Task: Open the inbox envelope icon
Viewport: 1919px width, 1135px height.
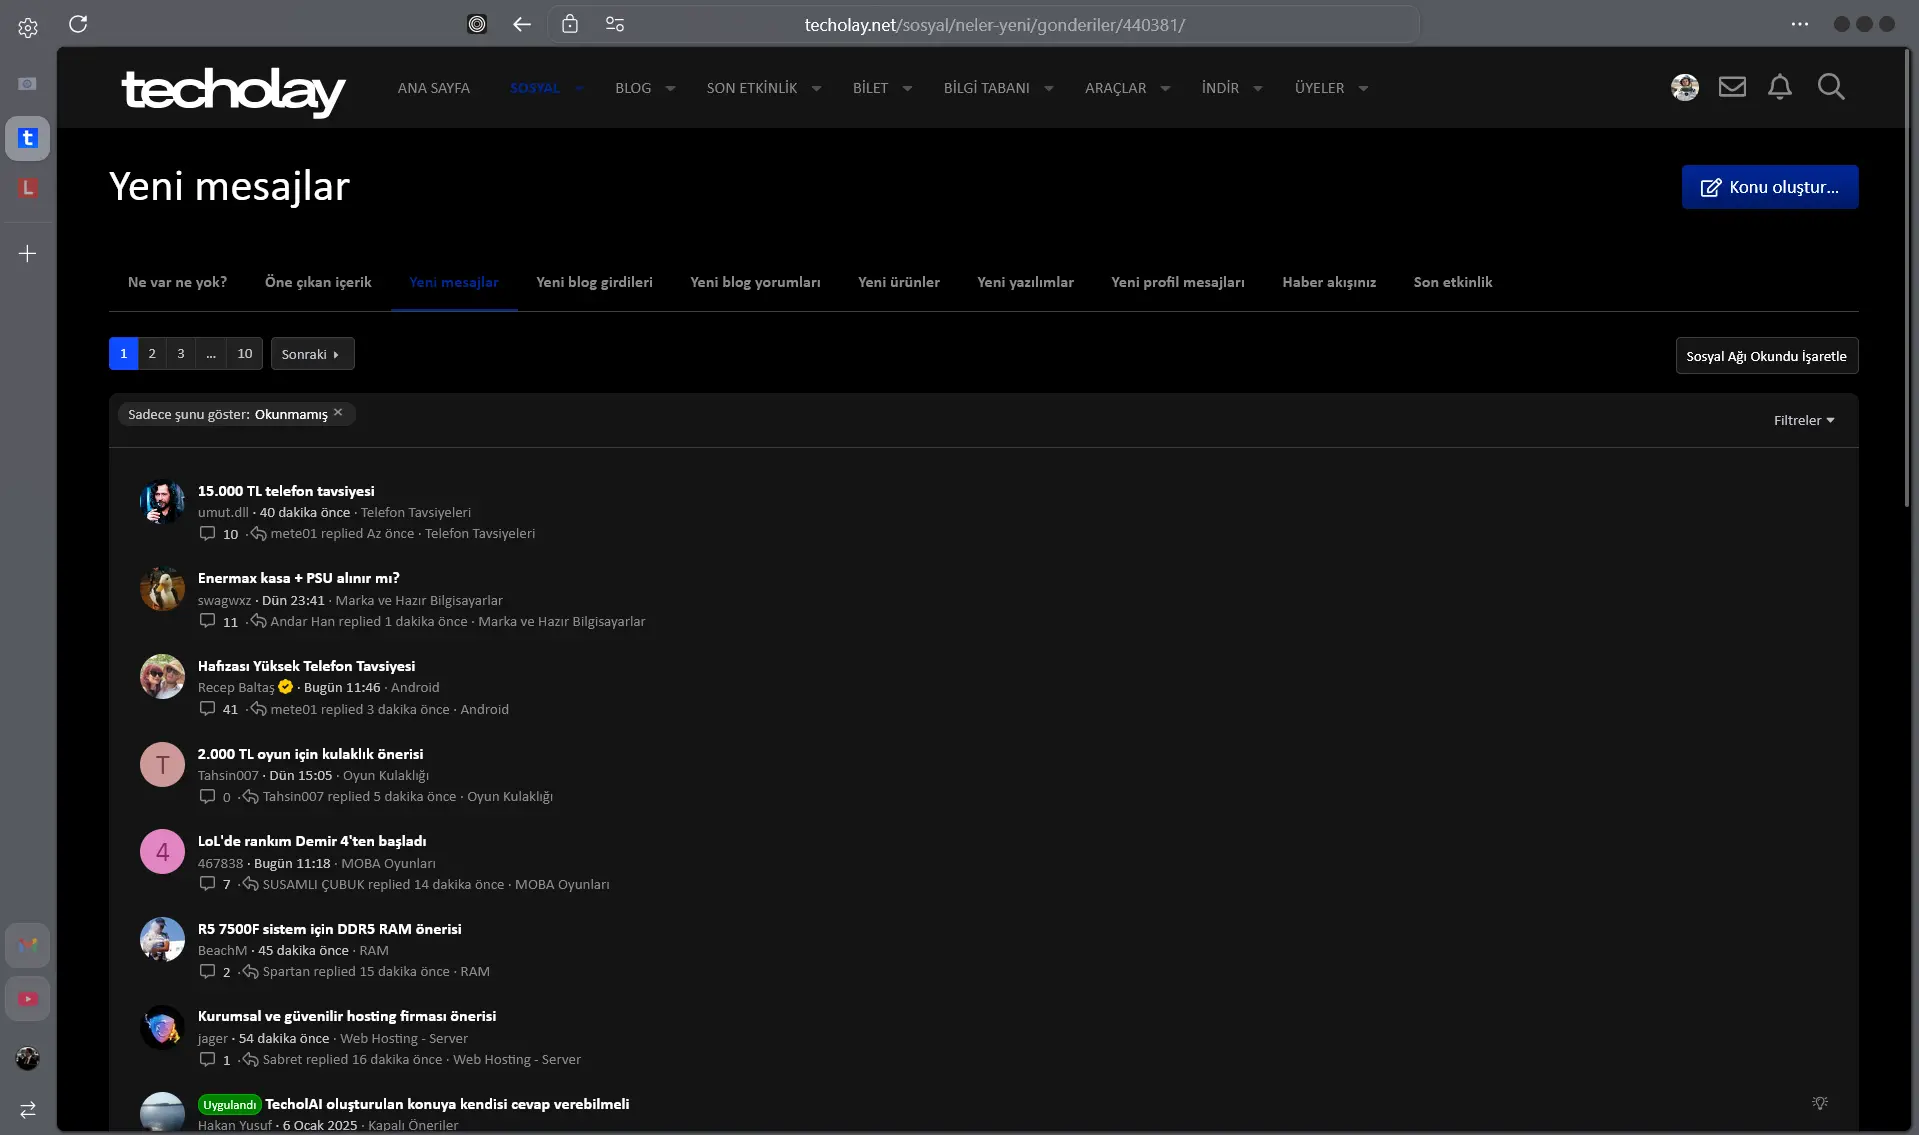Action: click(1732, 87)
